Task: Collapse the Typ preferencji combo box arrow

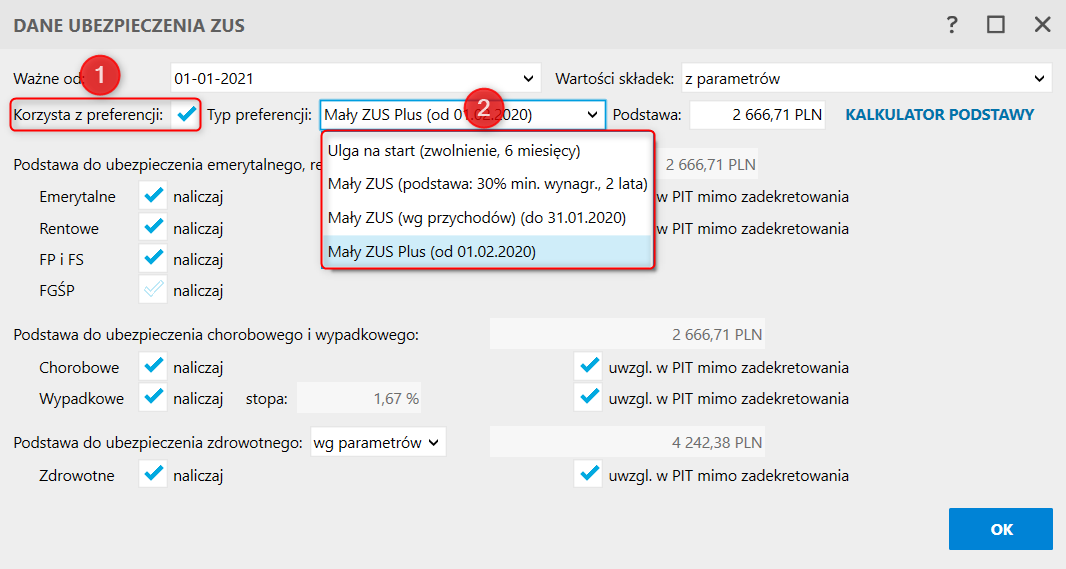Action: (x=592, y=115)
